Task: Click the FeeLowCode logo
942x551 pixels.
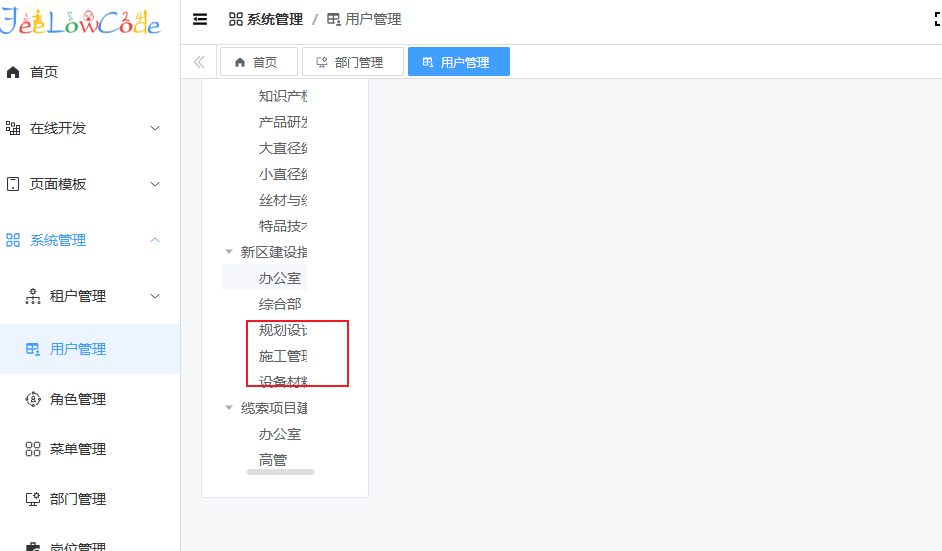Action: (x=80, y=22)
